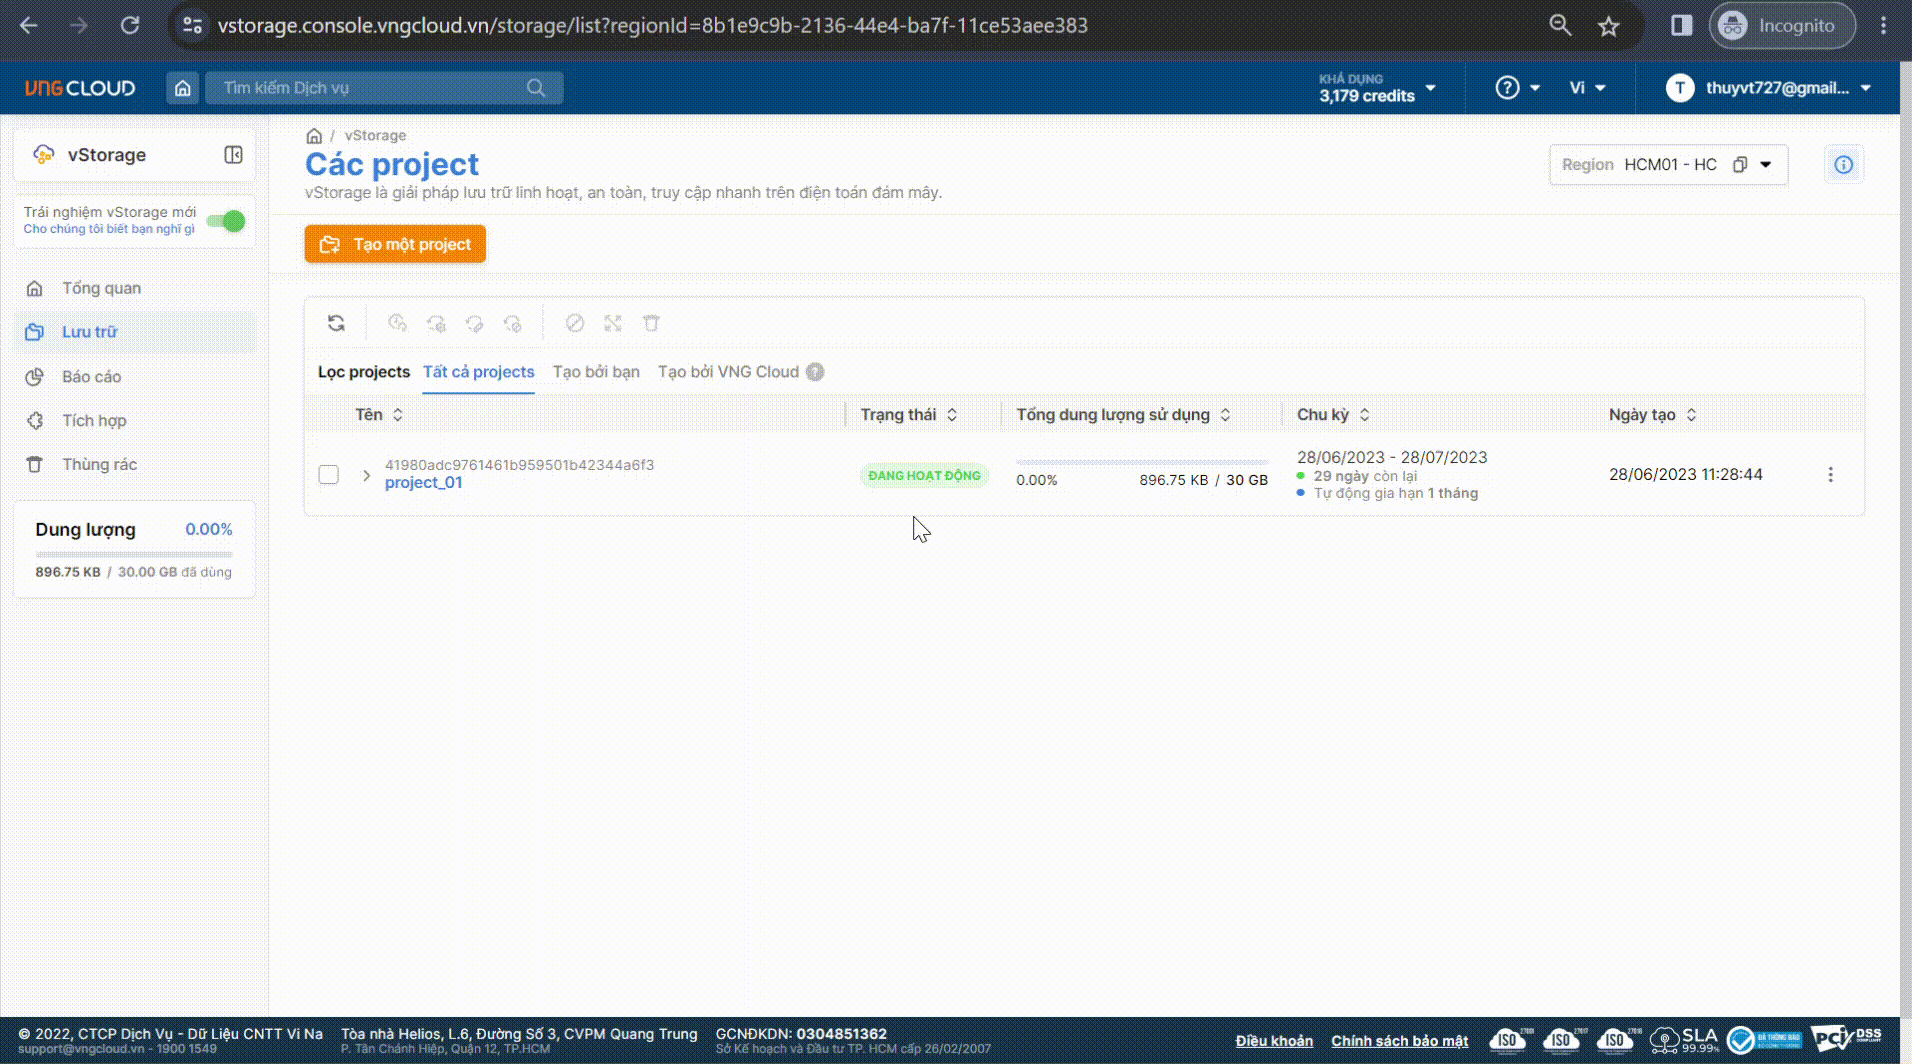Click the copy icon in Region box
Screen dimensions: 1912x1064
point(1740,165)
